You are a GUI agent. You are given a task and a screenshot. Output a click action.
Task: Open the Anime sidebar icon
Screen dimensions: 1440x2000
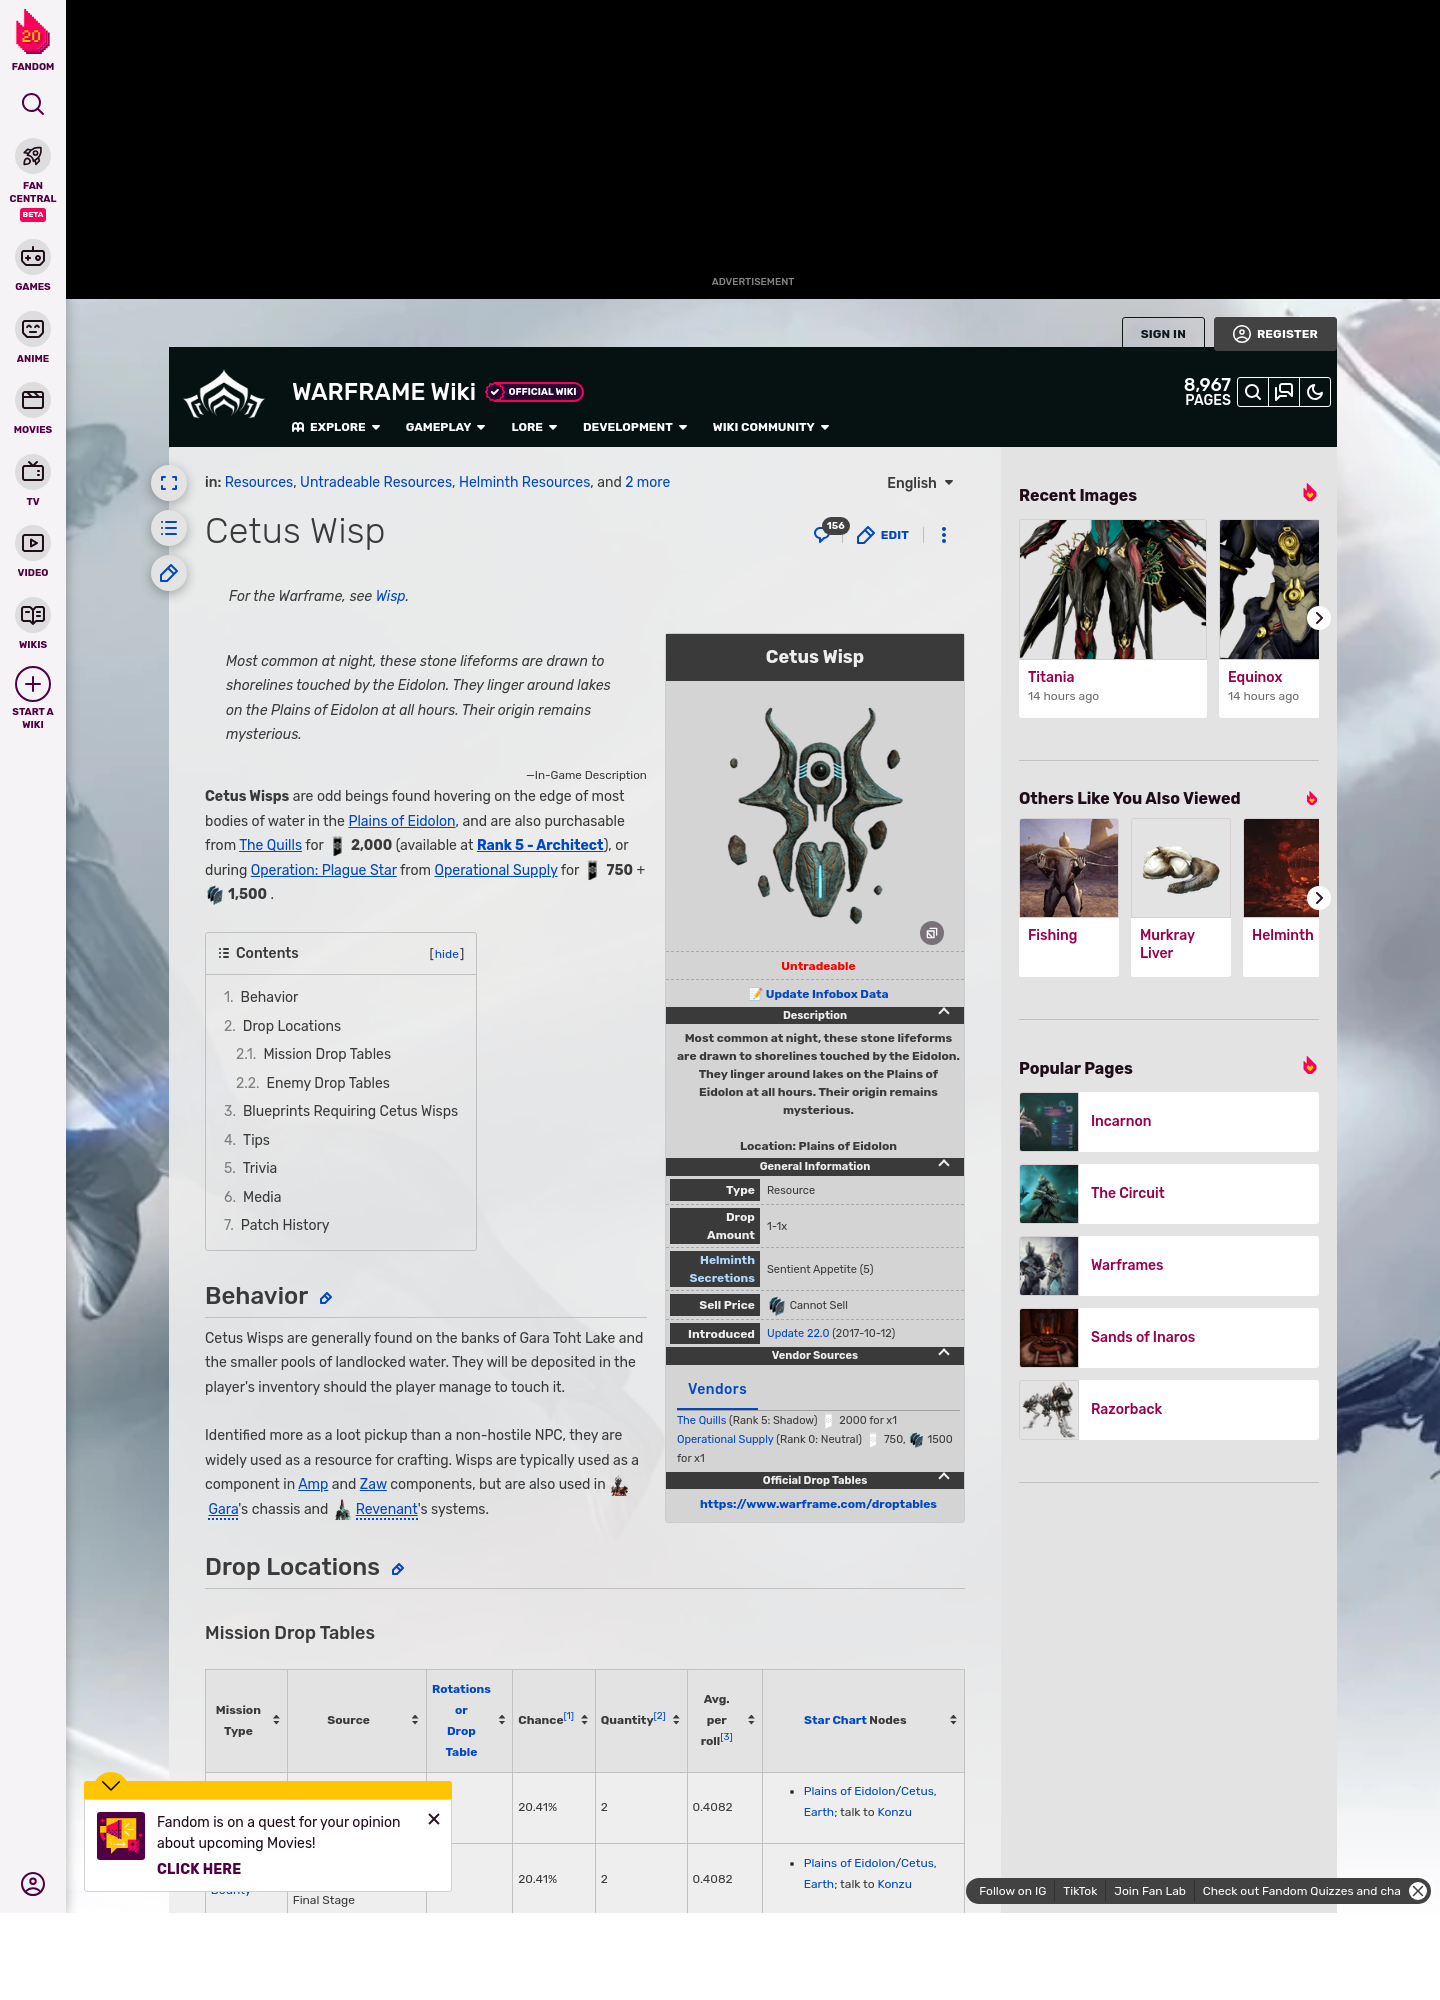(x=33, y=329)
